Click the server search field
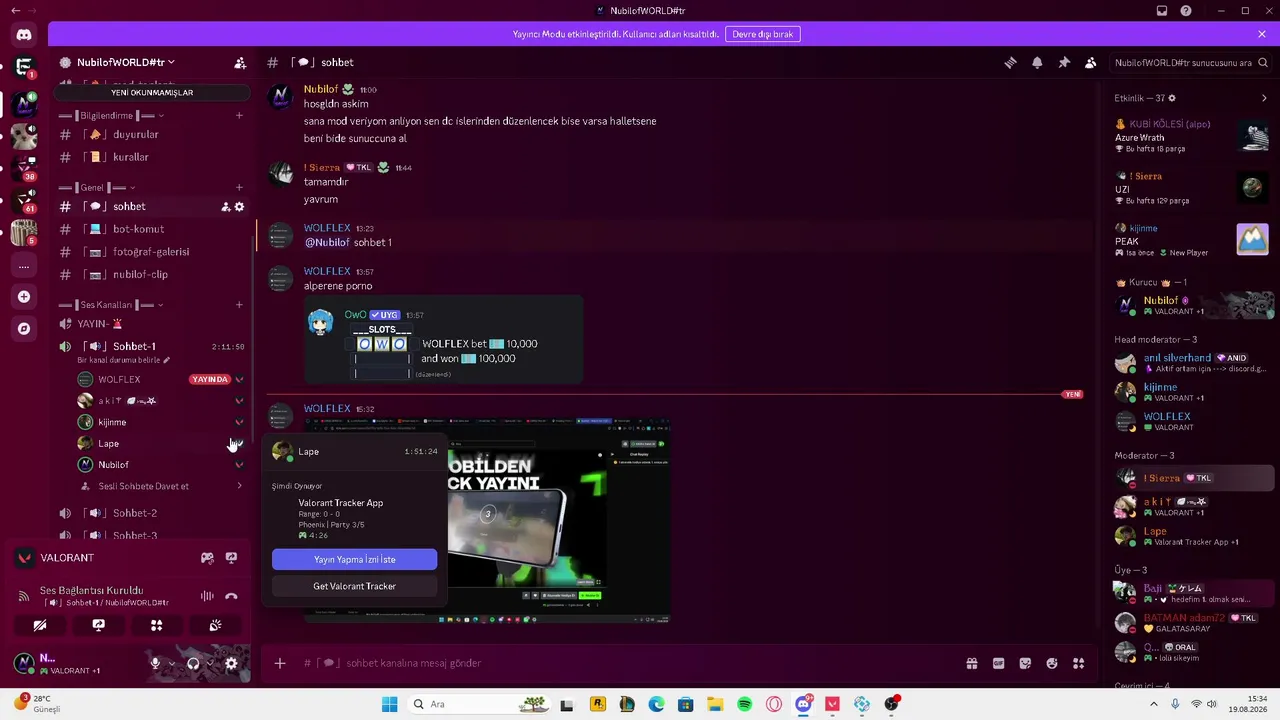Image resolution: width=1280 pixels, height=720 pixels. coord(1190,62)
